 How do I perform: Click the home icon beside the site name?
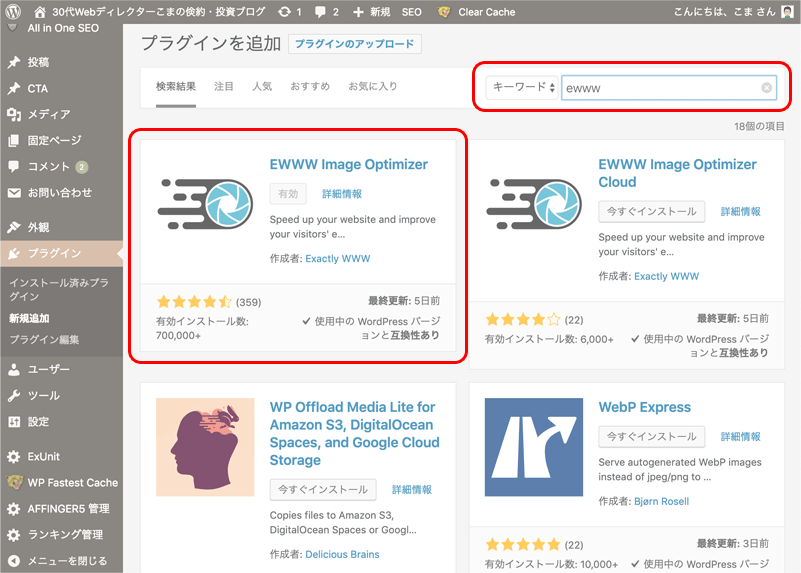click(40, 12)
